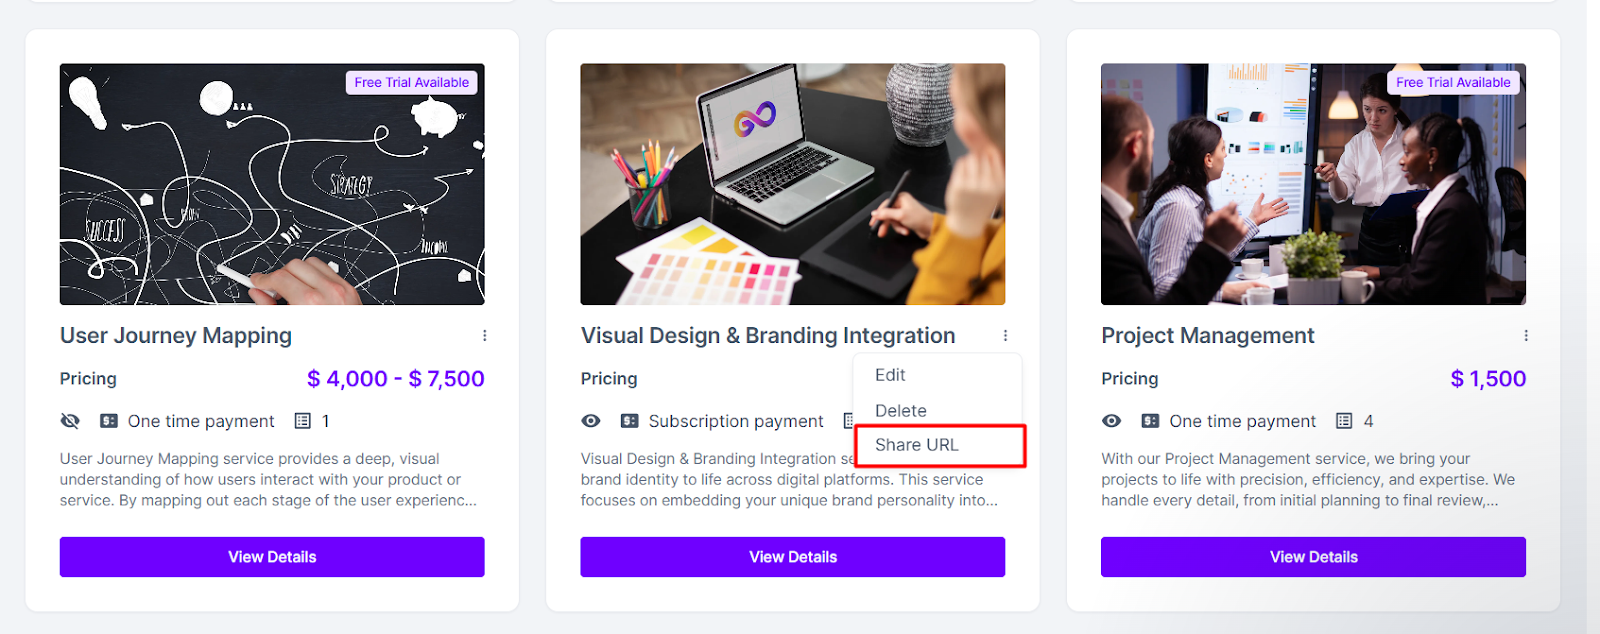Open User Journey Mapping chalkboard thumbnail
Image resolution: width=1600 pixels, height=634 pixels.
(272, 184)
